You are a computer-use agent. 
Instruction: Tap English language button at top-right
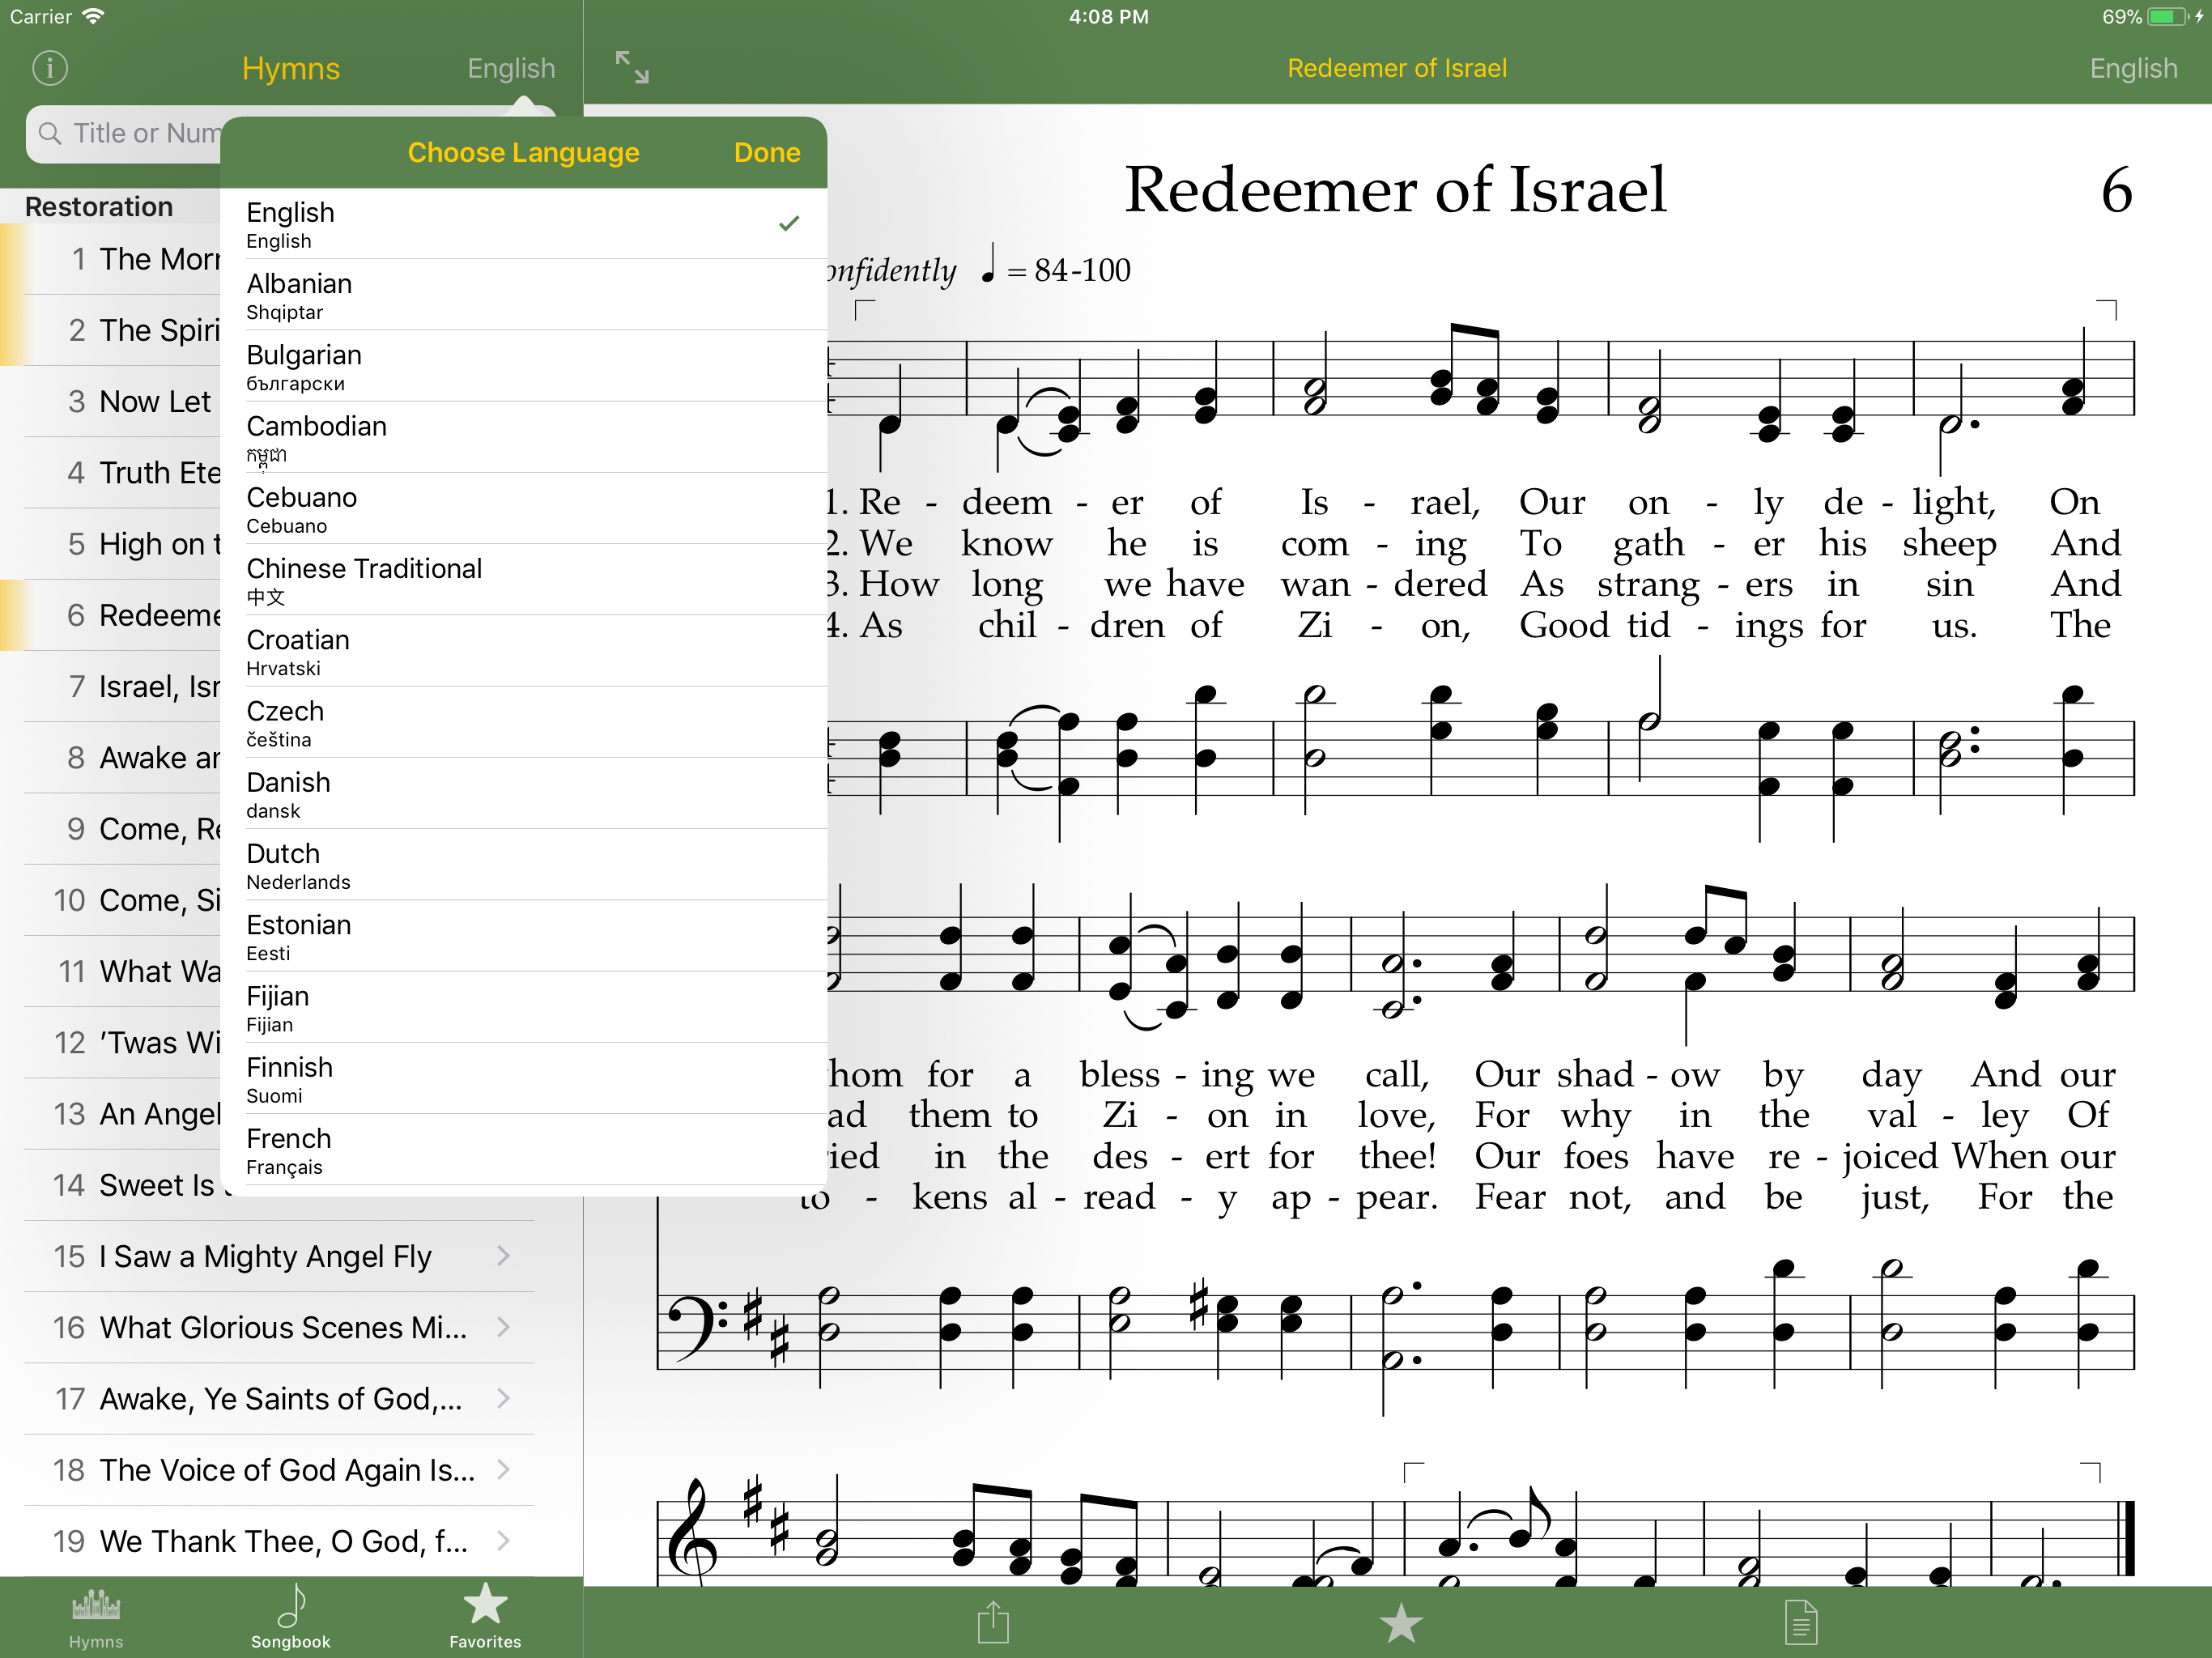point(2132,68)
